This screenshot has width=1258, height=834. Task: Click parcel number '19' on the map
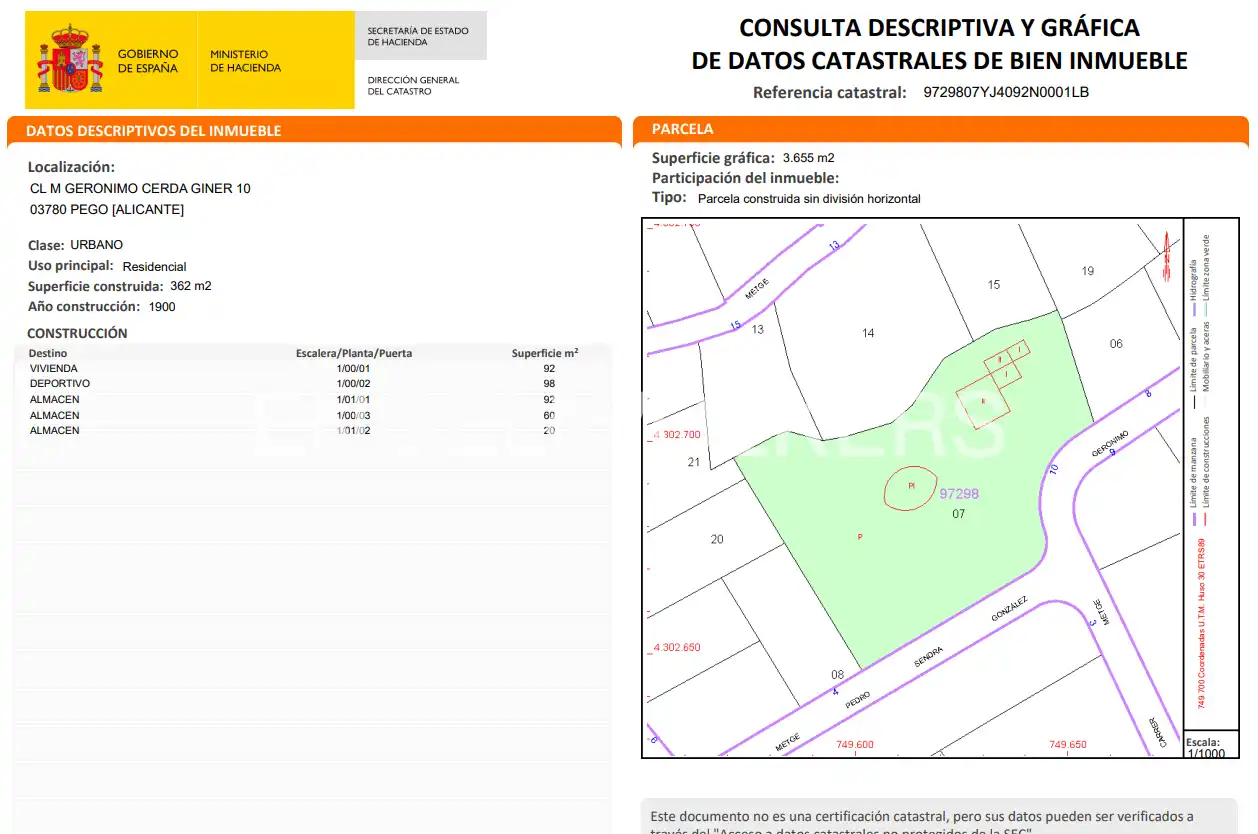1088,271
